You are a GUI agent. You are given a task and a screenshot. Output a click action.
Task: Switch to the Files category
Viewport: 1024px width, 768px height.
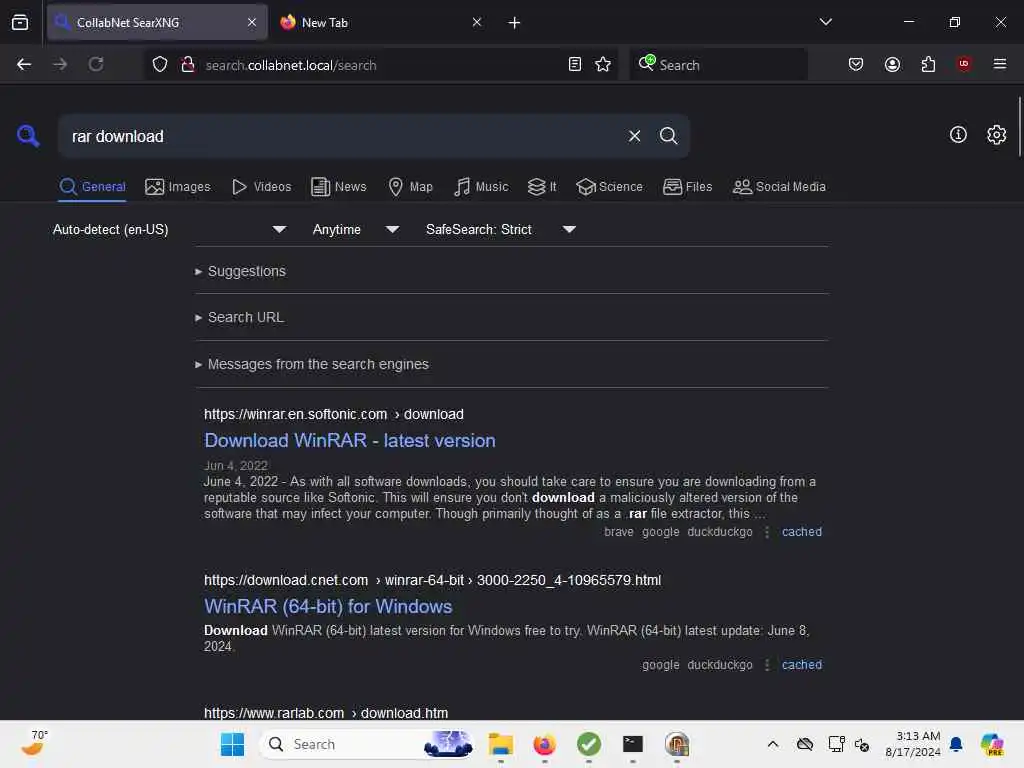pos(687,187)
